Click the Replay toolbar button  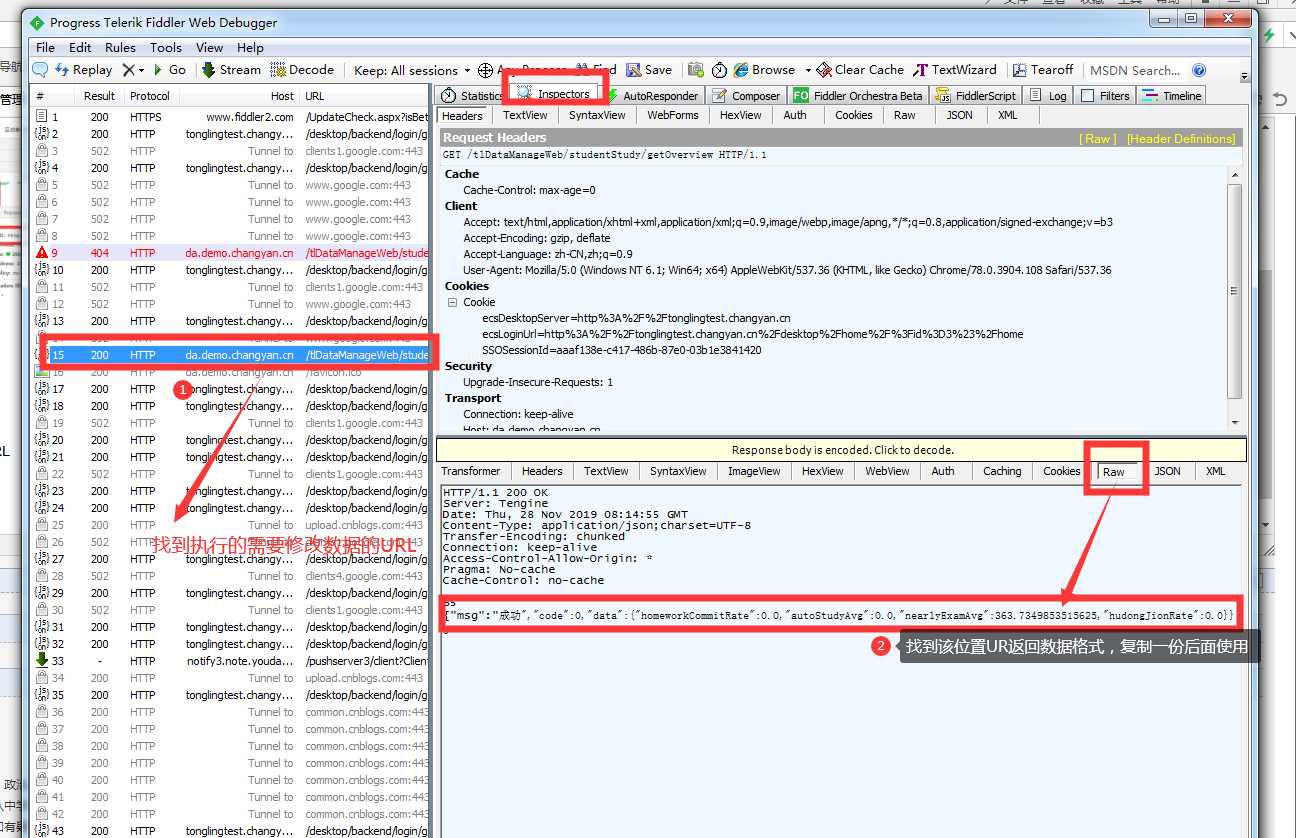pos(84,70)
